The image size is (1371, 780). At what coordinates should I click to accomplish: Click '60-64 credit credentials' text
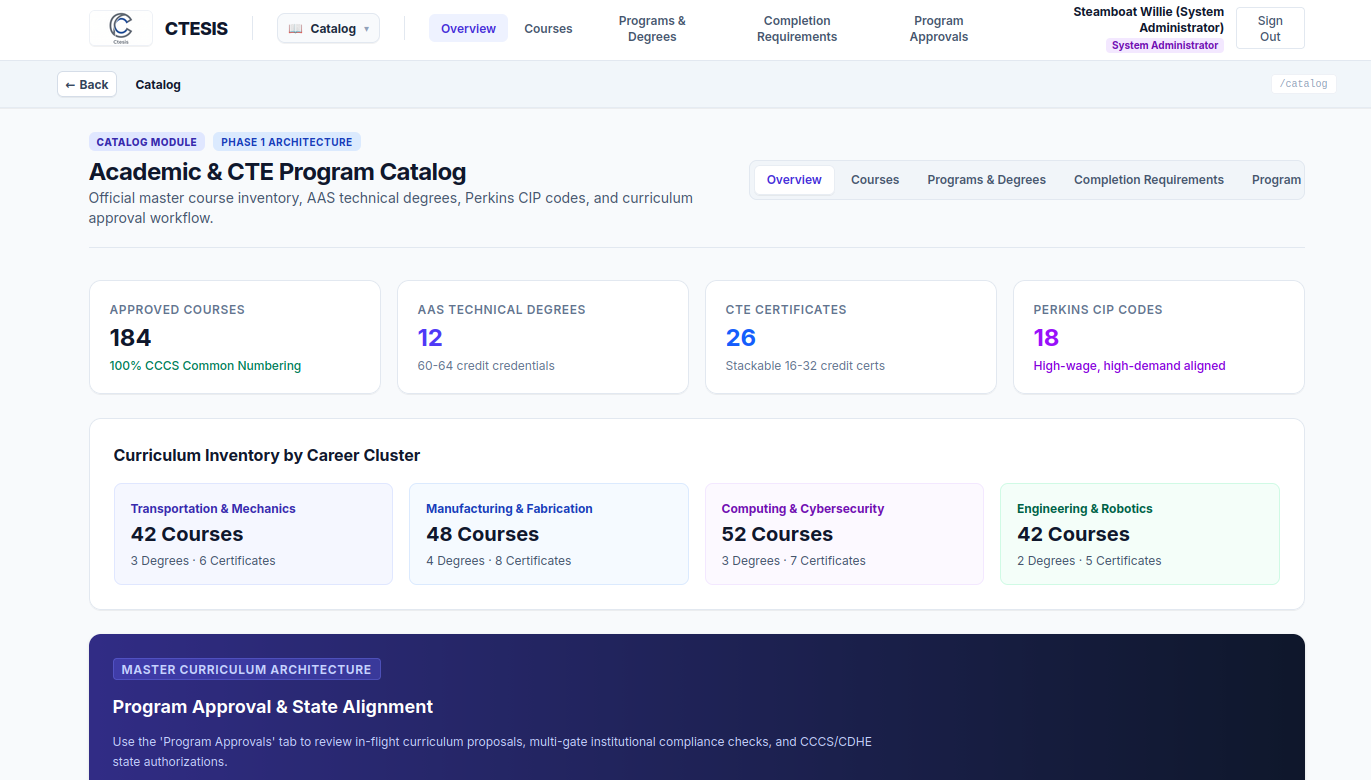[x=486, y=366]
